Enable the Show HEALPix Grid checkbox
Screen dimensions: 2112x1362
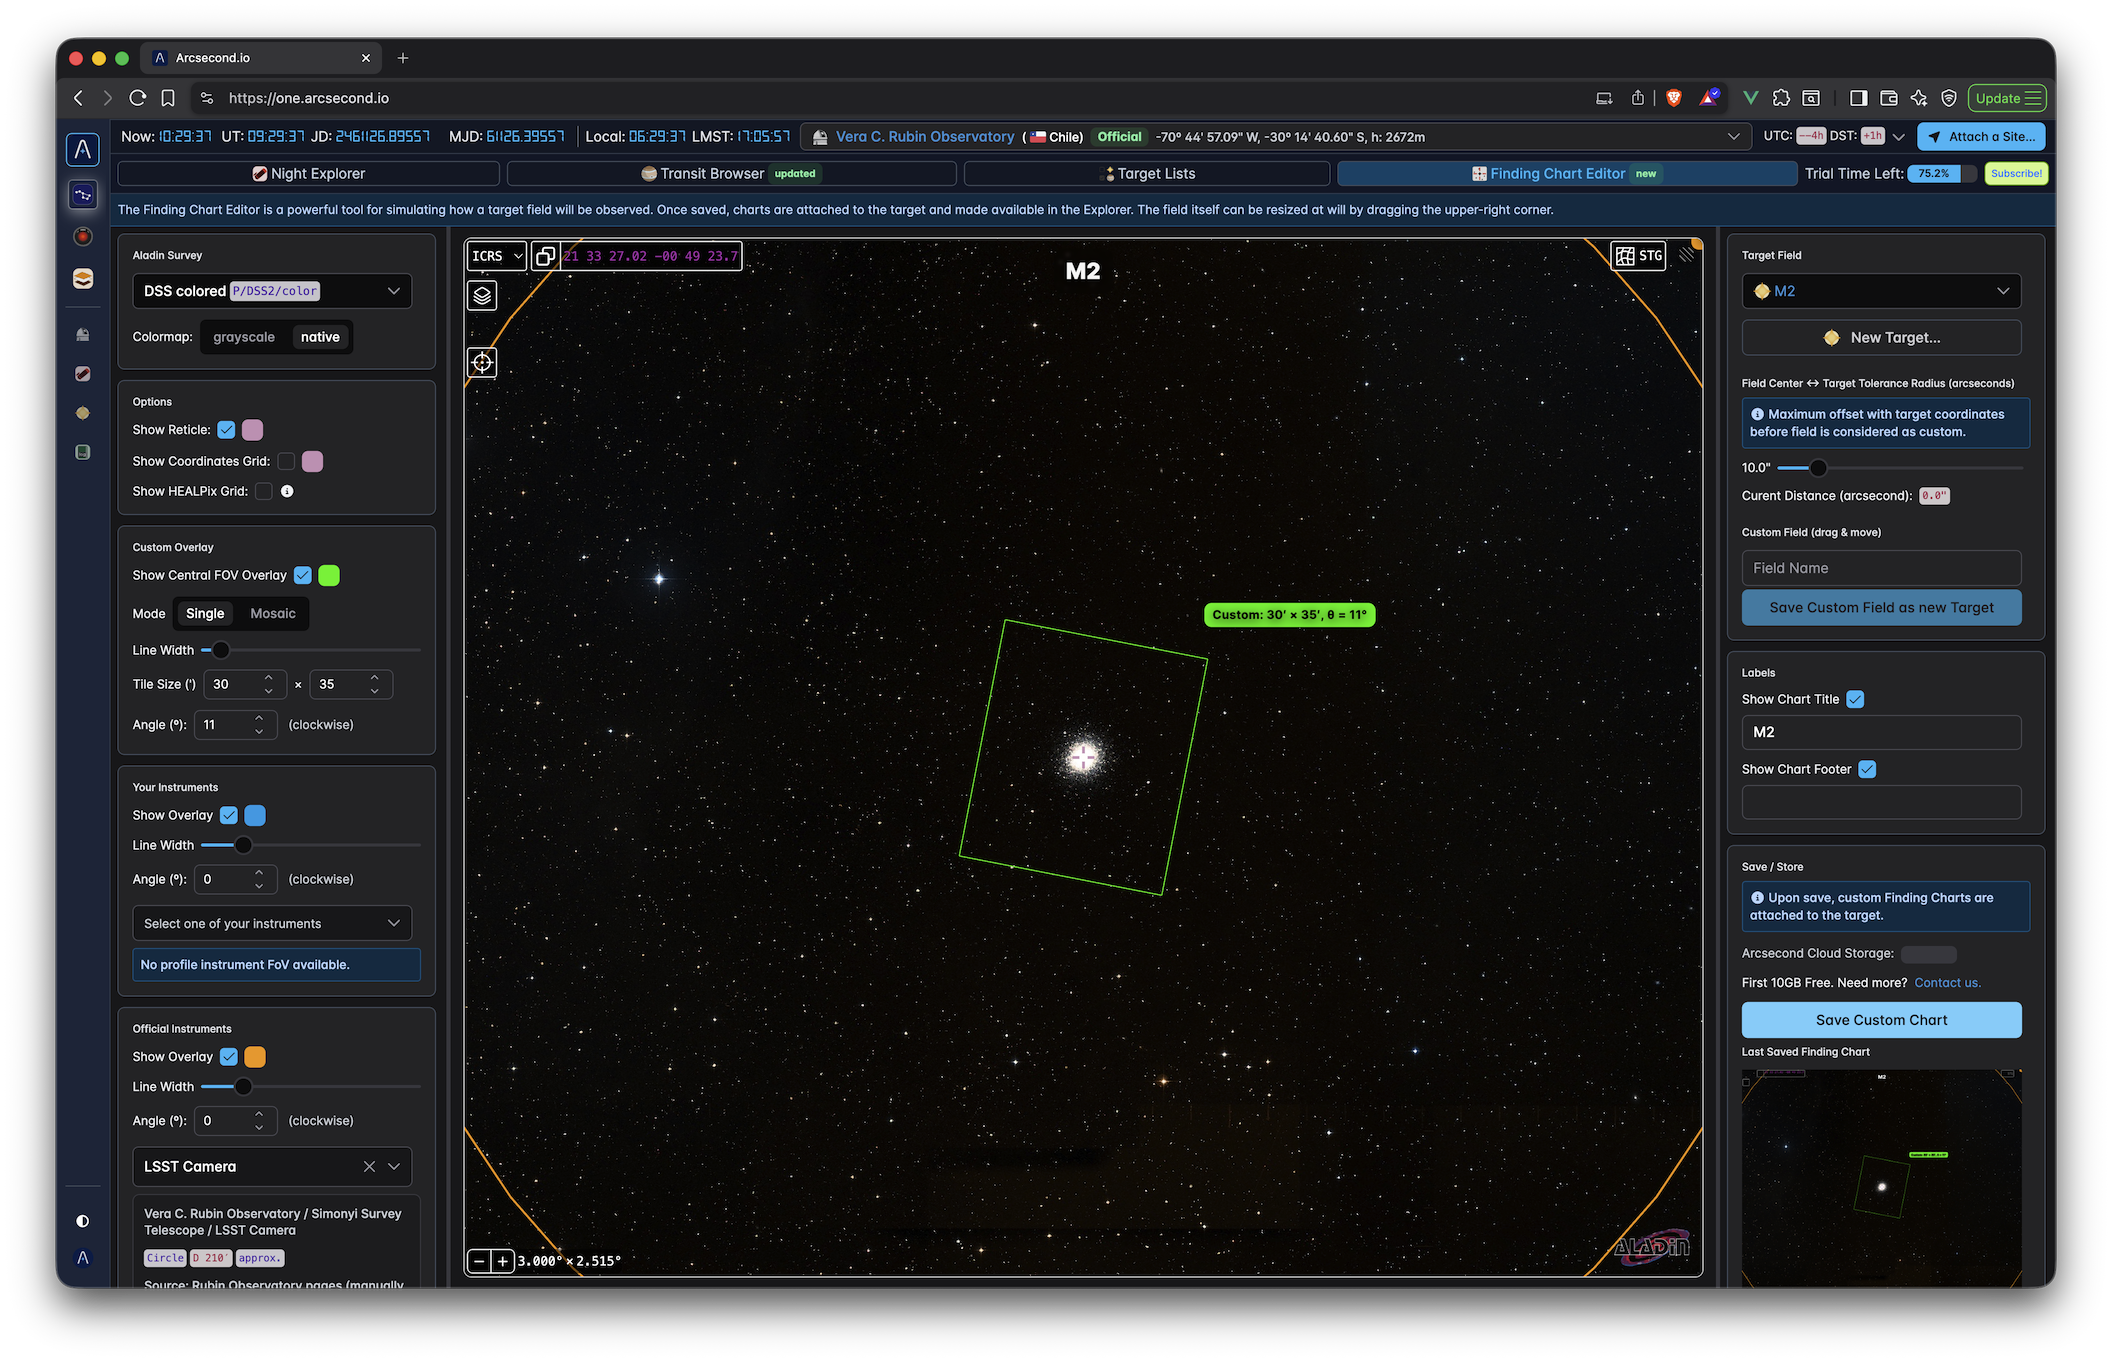point(264,491)
